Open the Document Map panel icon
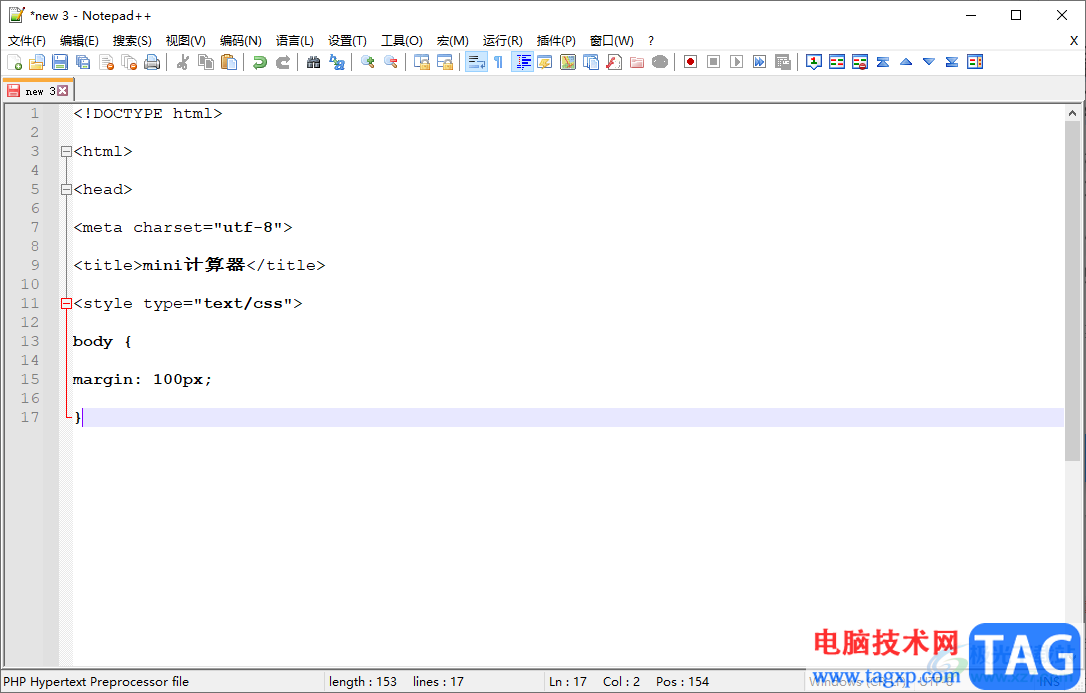Viewport: 1086px width, 693px height. point(568,62)
